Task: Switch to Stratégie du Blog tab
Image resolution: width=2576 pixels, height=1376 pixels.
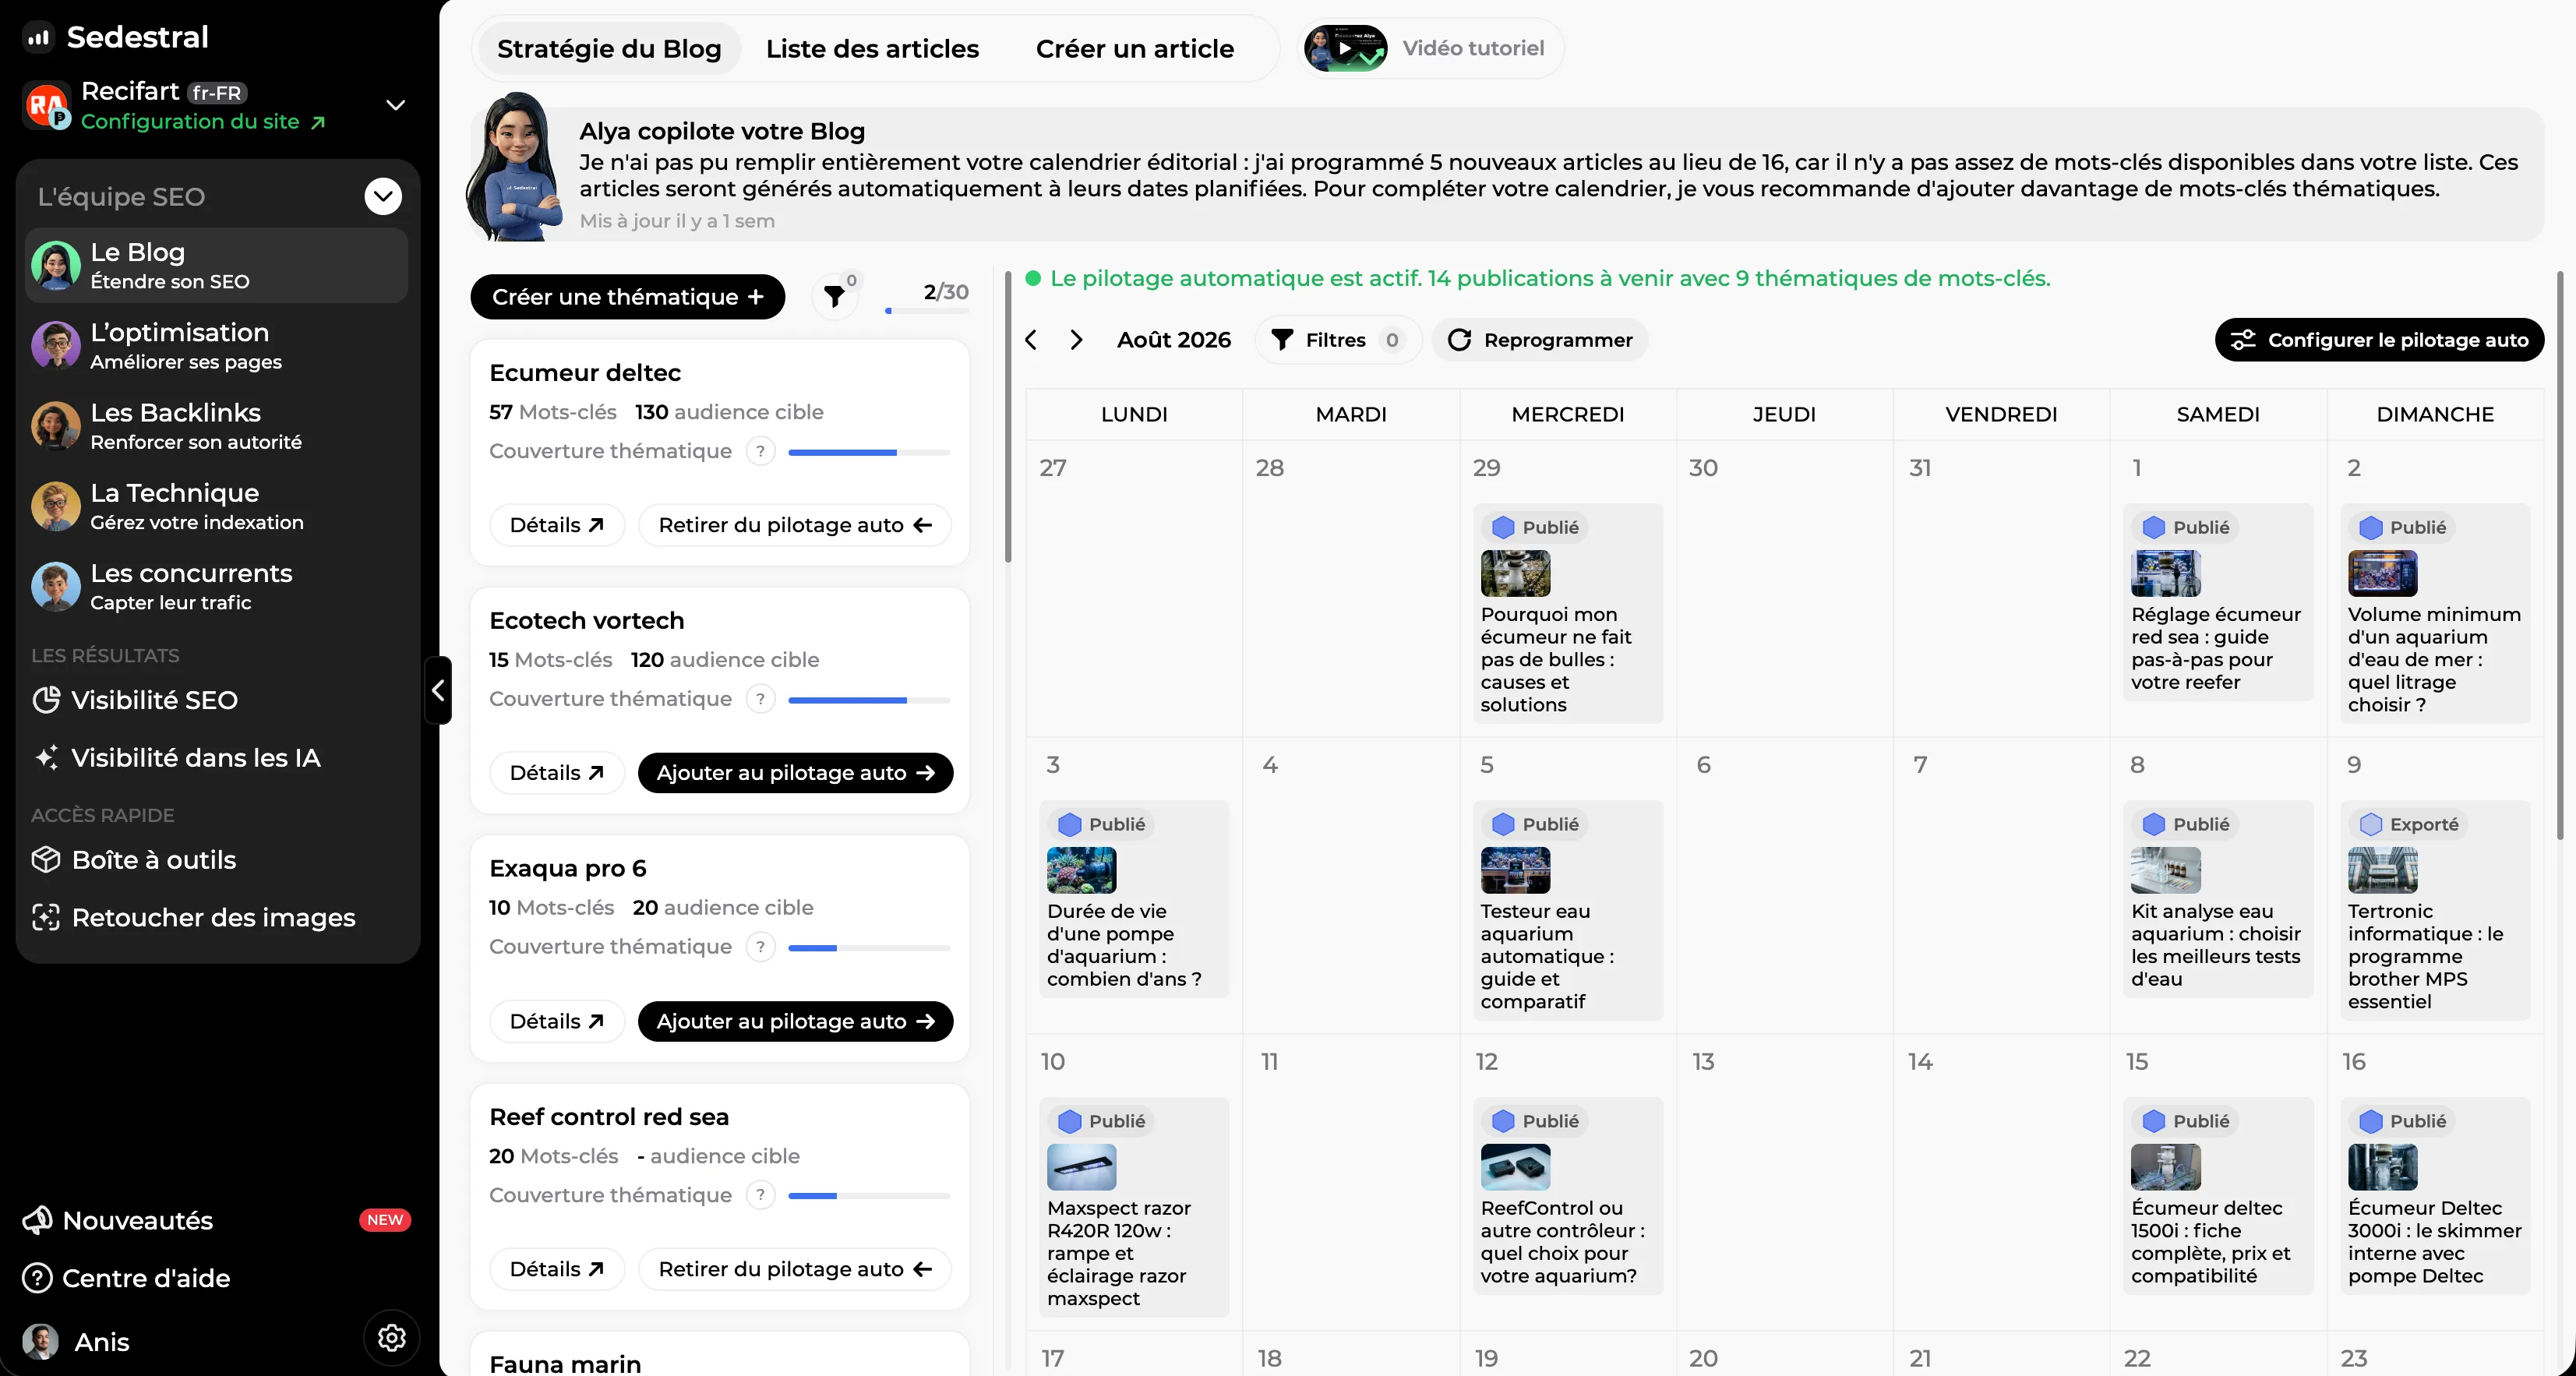Action: (x=609, y=48)
